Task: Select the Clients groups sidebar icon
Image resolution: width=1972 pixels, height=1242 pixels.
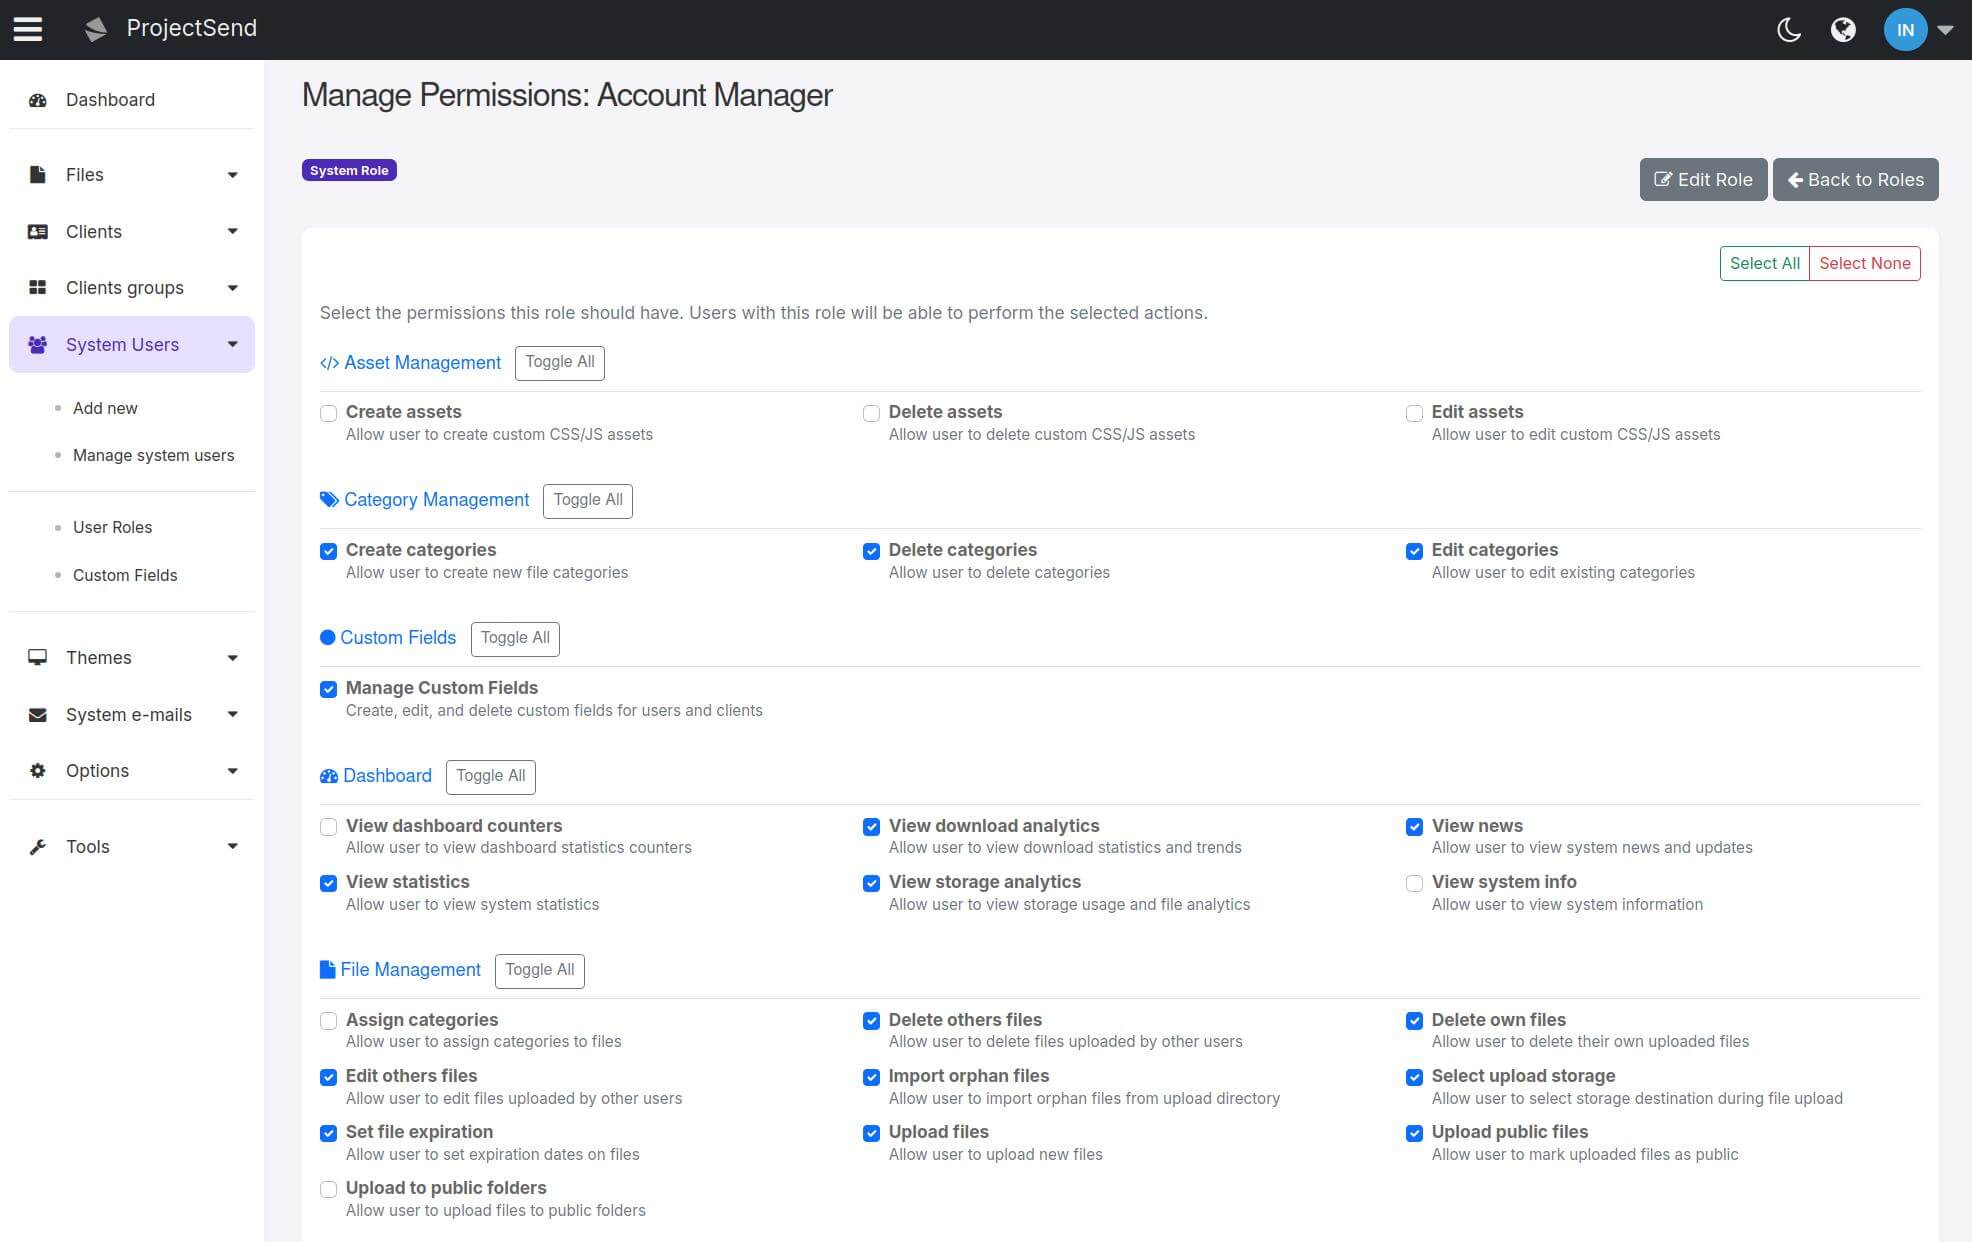Action: pos(38,287)
